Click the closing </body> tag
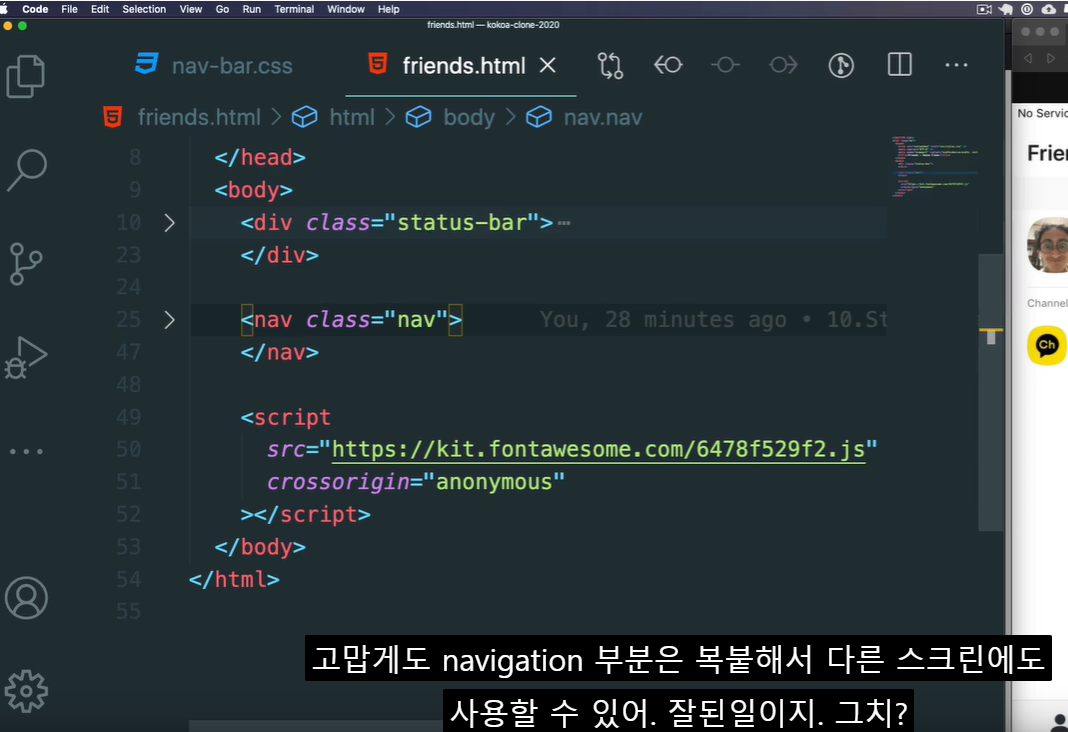Viewport: 1068px width, 732px height. (260, 547)
